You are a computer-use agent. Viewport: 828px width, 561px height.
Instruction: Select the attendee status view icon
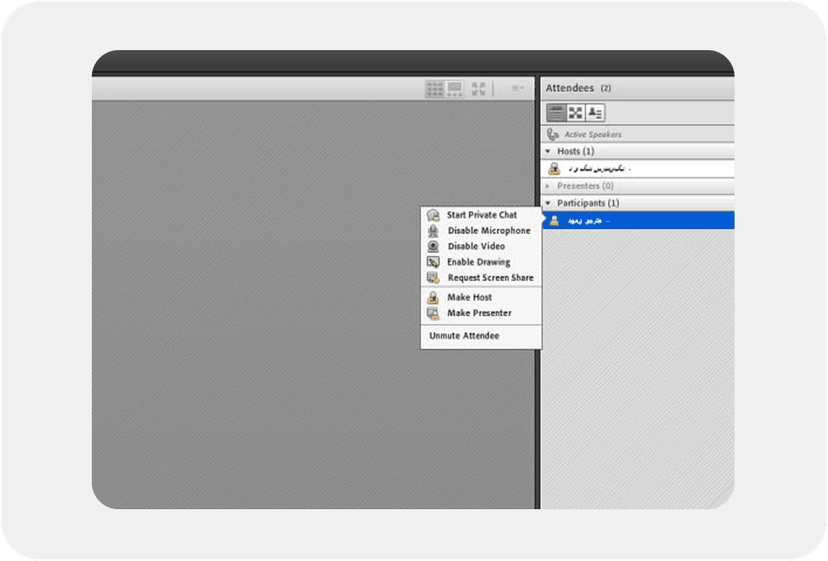[x=595, y=113]
